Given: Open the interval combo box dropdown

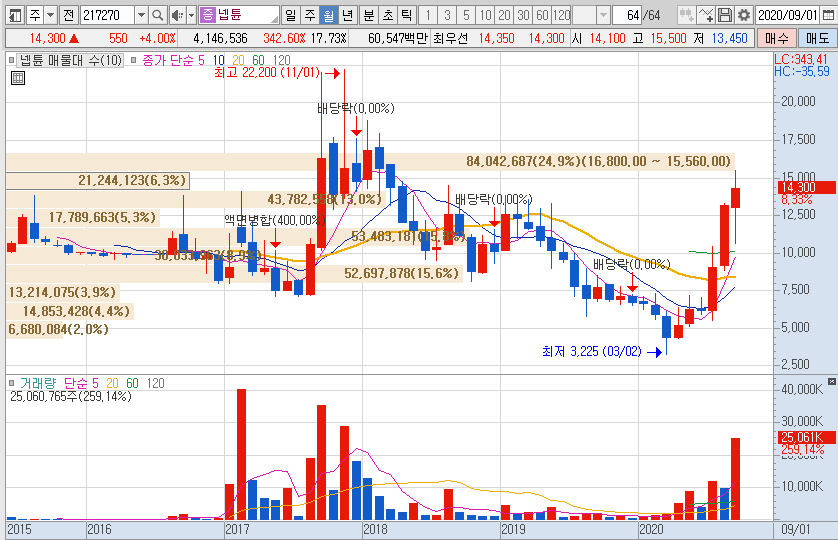Looking at the screenshot, I should point(603,15).
